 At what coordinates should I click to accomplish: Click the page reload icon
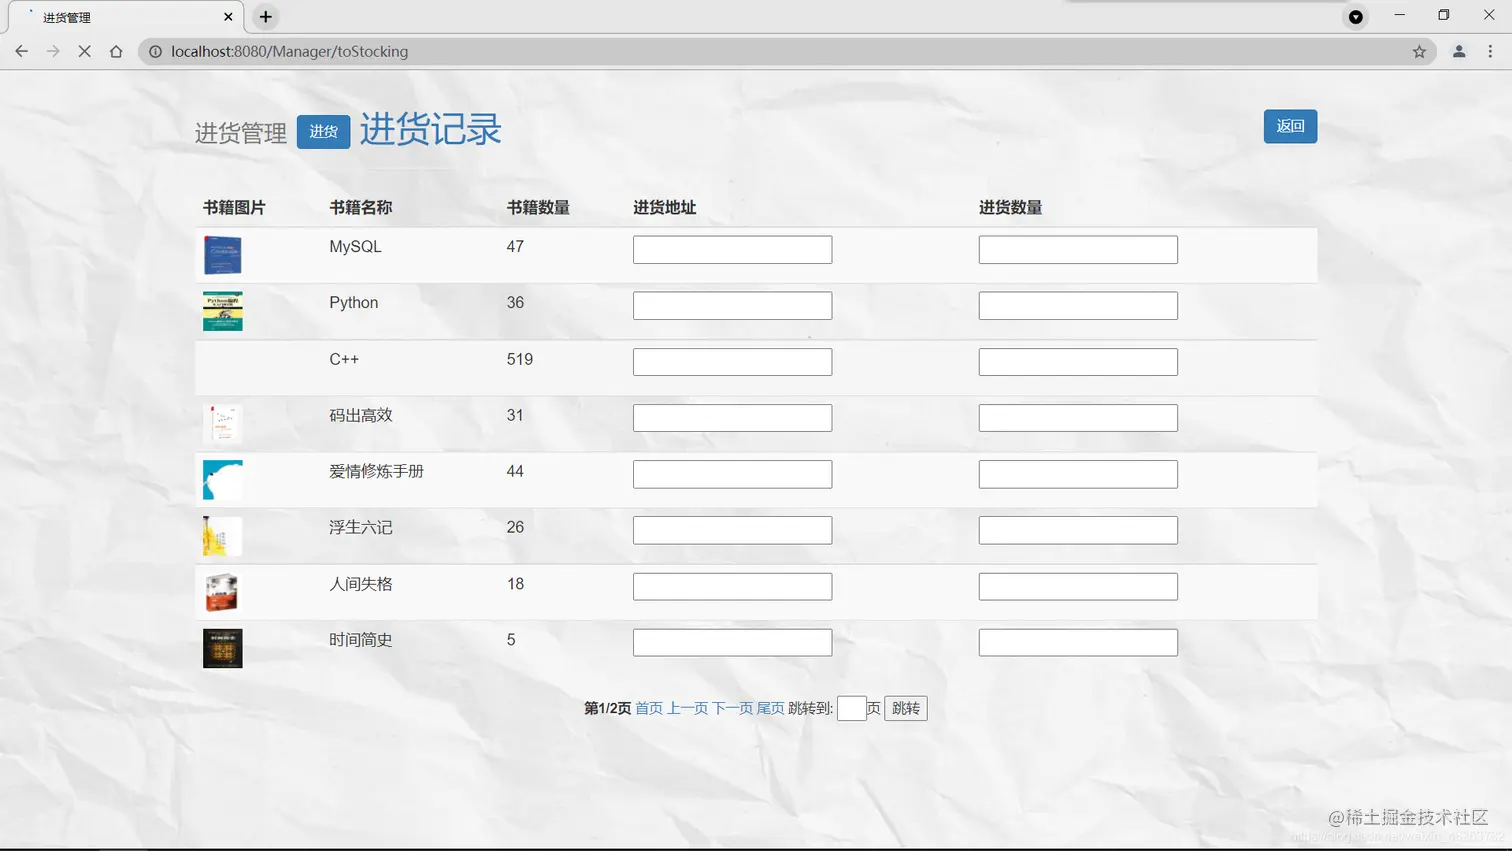coord(84,51)
